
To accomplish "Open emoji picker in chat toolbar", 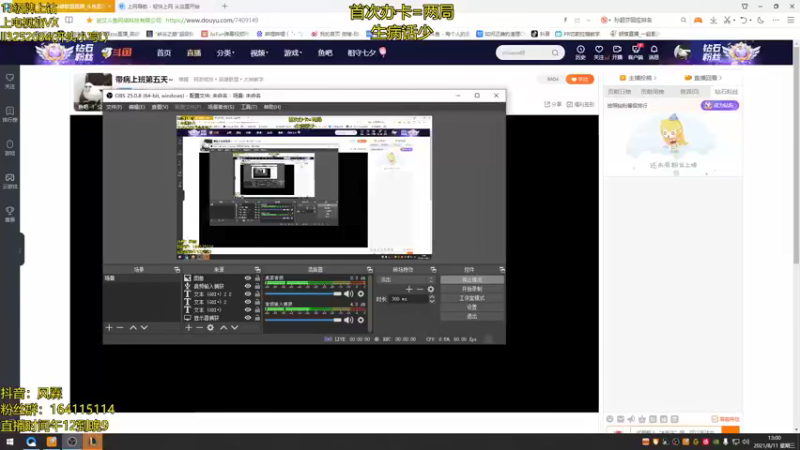I will [610, 419].
